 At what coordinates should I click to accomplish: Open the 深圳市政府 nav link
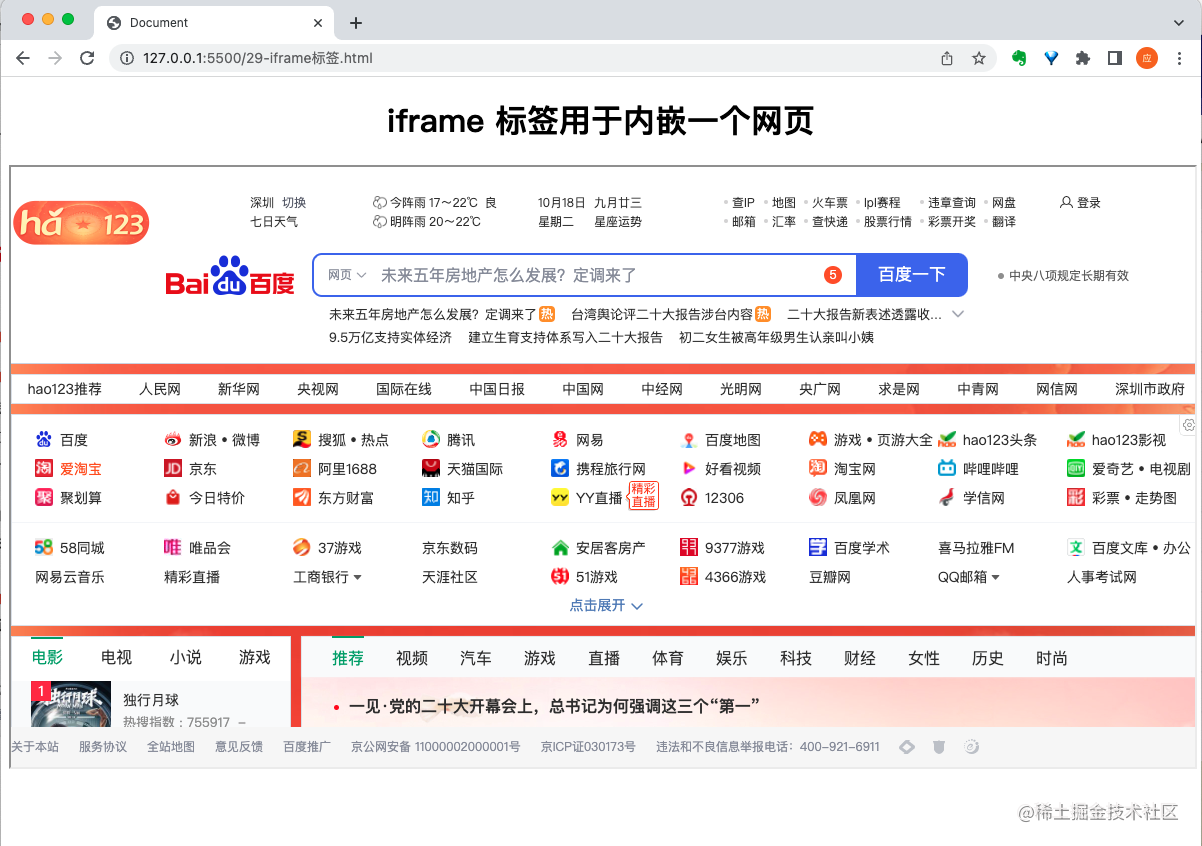(1150, 389)
